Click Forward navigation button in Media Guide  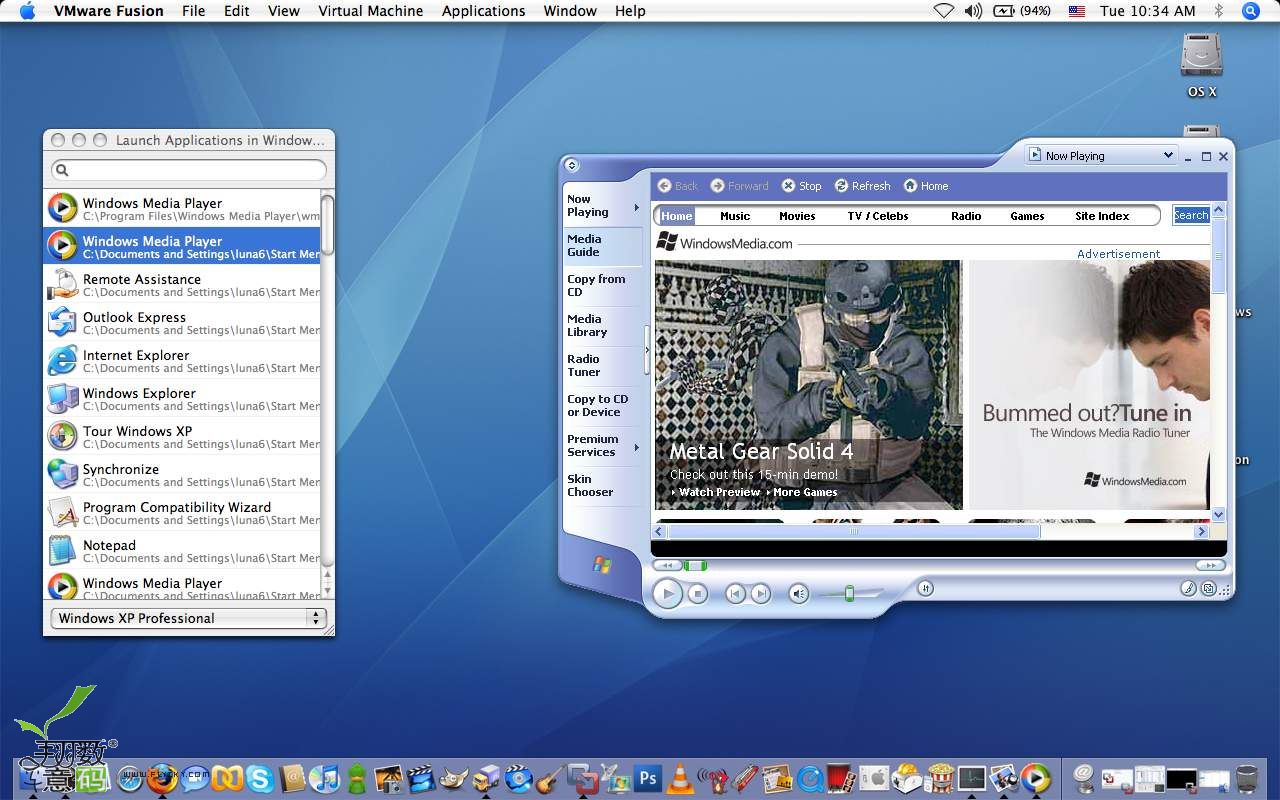740,186
